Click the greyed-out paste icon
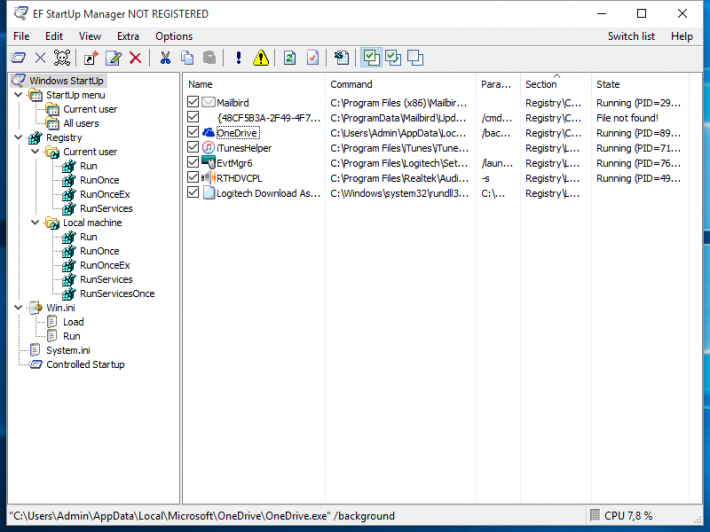710x532 pixels. tap(209, 58)
